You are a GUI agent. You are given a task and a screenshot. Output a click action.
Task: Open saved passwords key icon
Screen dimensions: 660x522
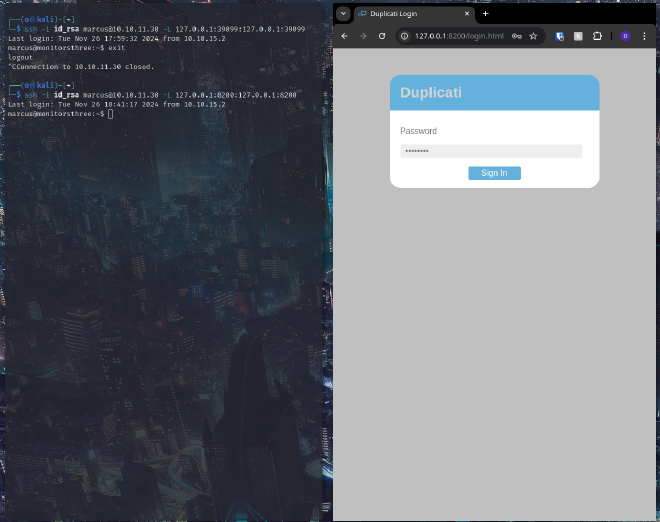[x=516, y=36]
